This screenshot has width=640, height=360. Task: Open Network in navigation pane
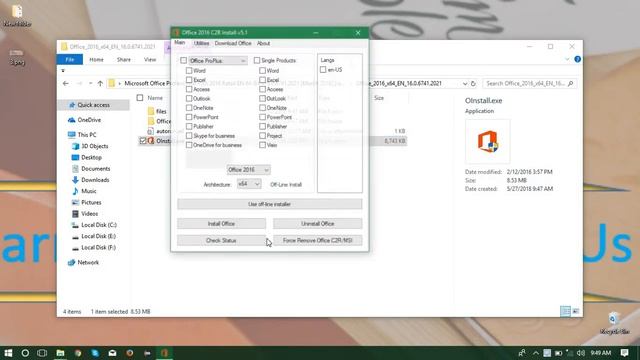tap(88, 262)
